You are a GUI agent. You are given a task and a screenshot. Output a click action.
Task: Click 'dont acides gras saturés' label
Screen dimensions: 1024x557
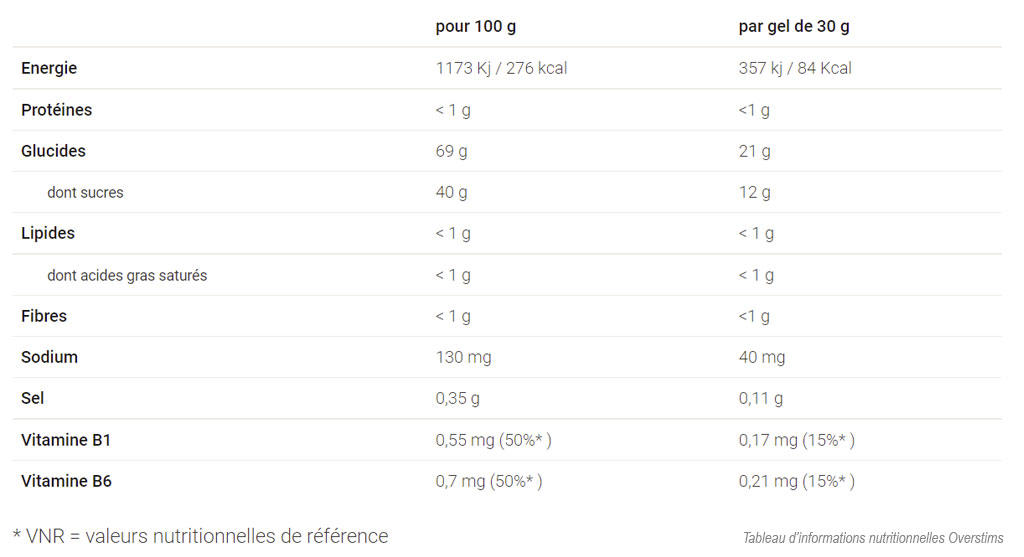coord(127,276)
